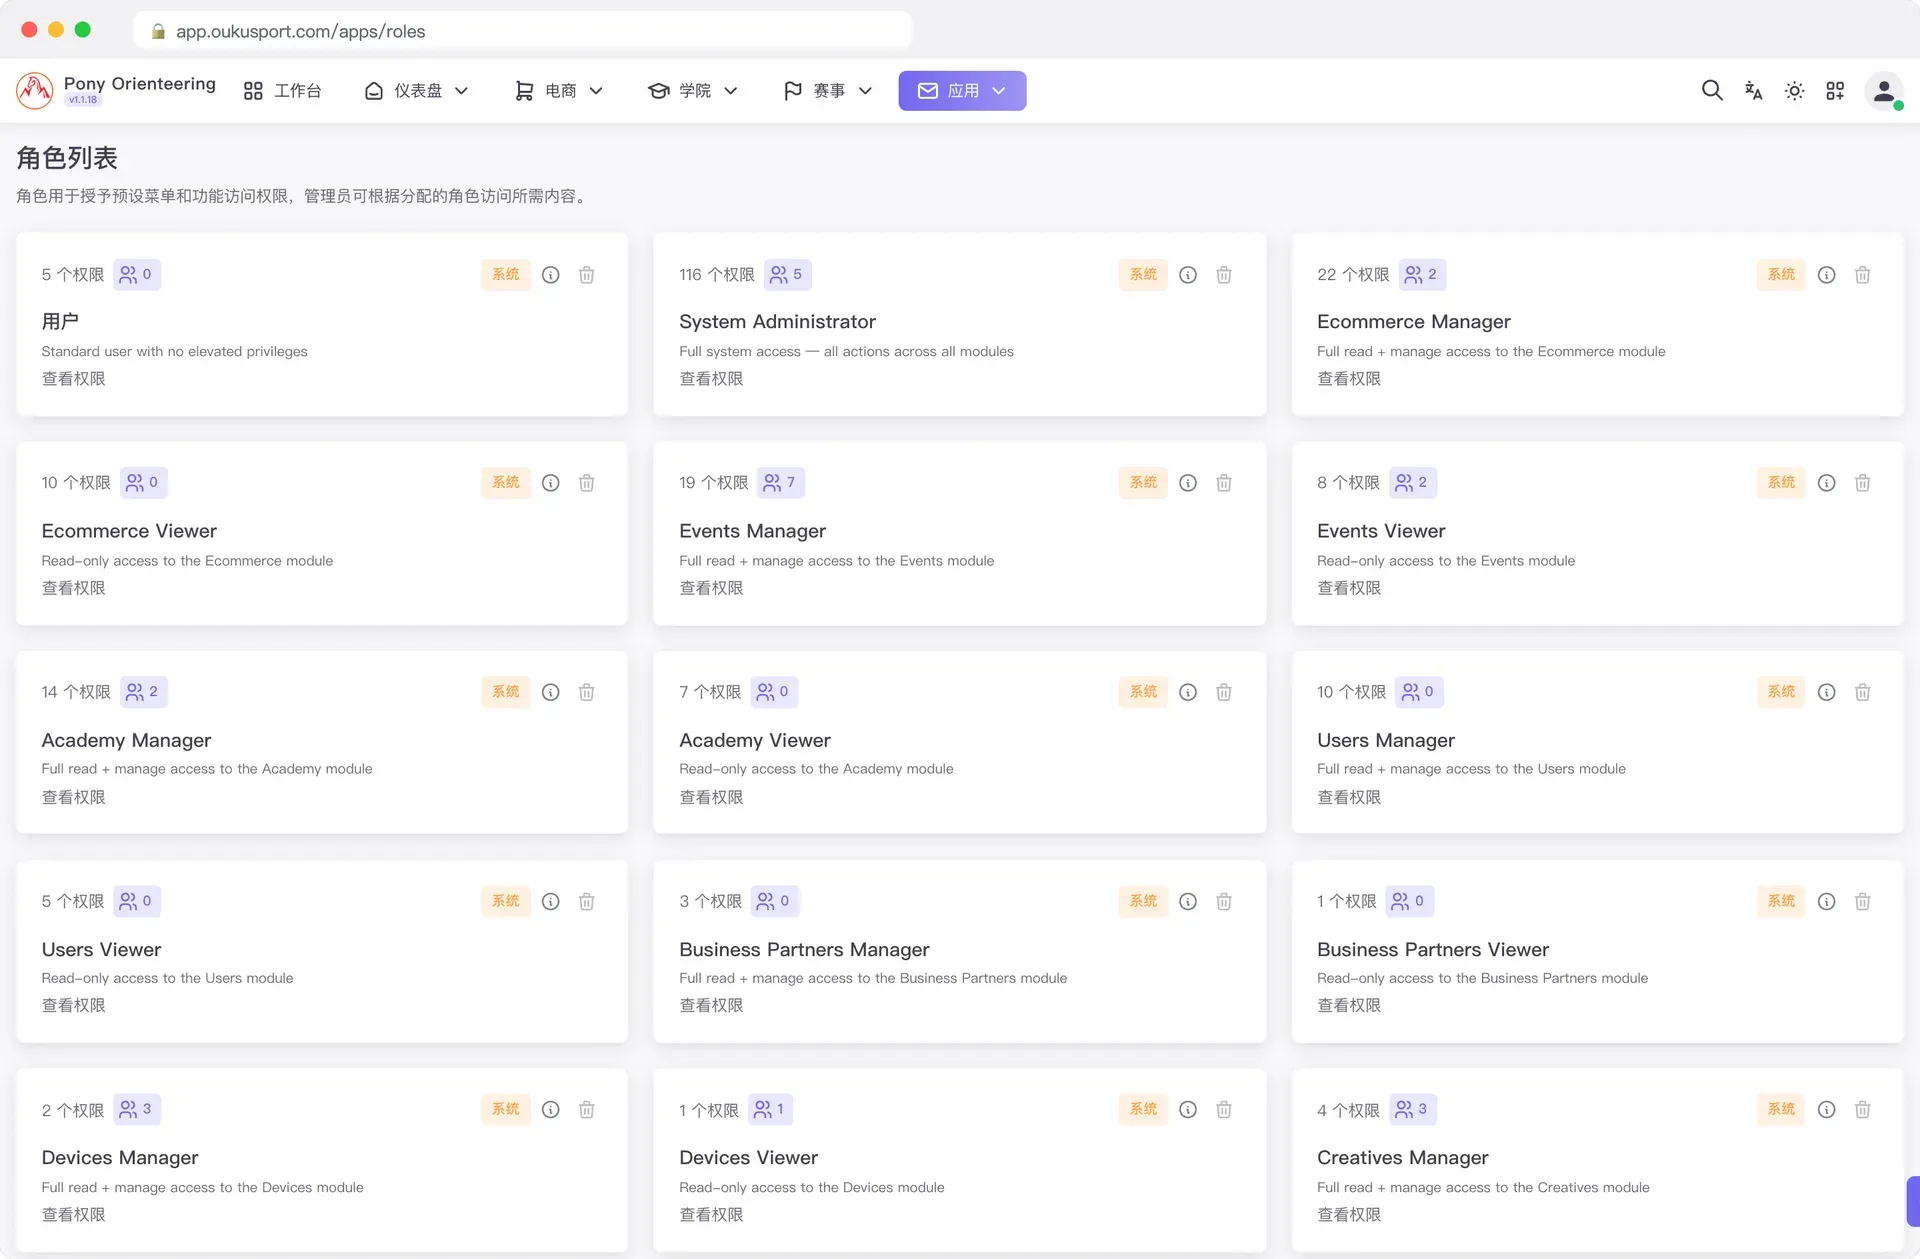The image size is (1920, 1259).
Task: Click user count badge on Creatives Manager
Action: coord(1412,1109)
